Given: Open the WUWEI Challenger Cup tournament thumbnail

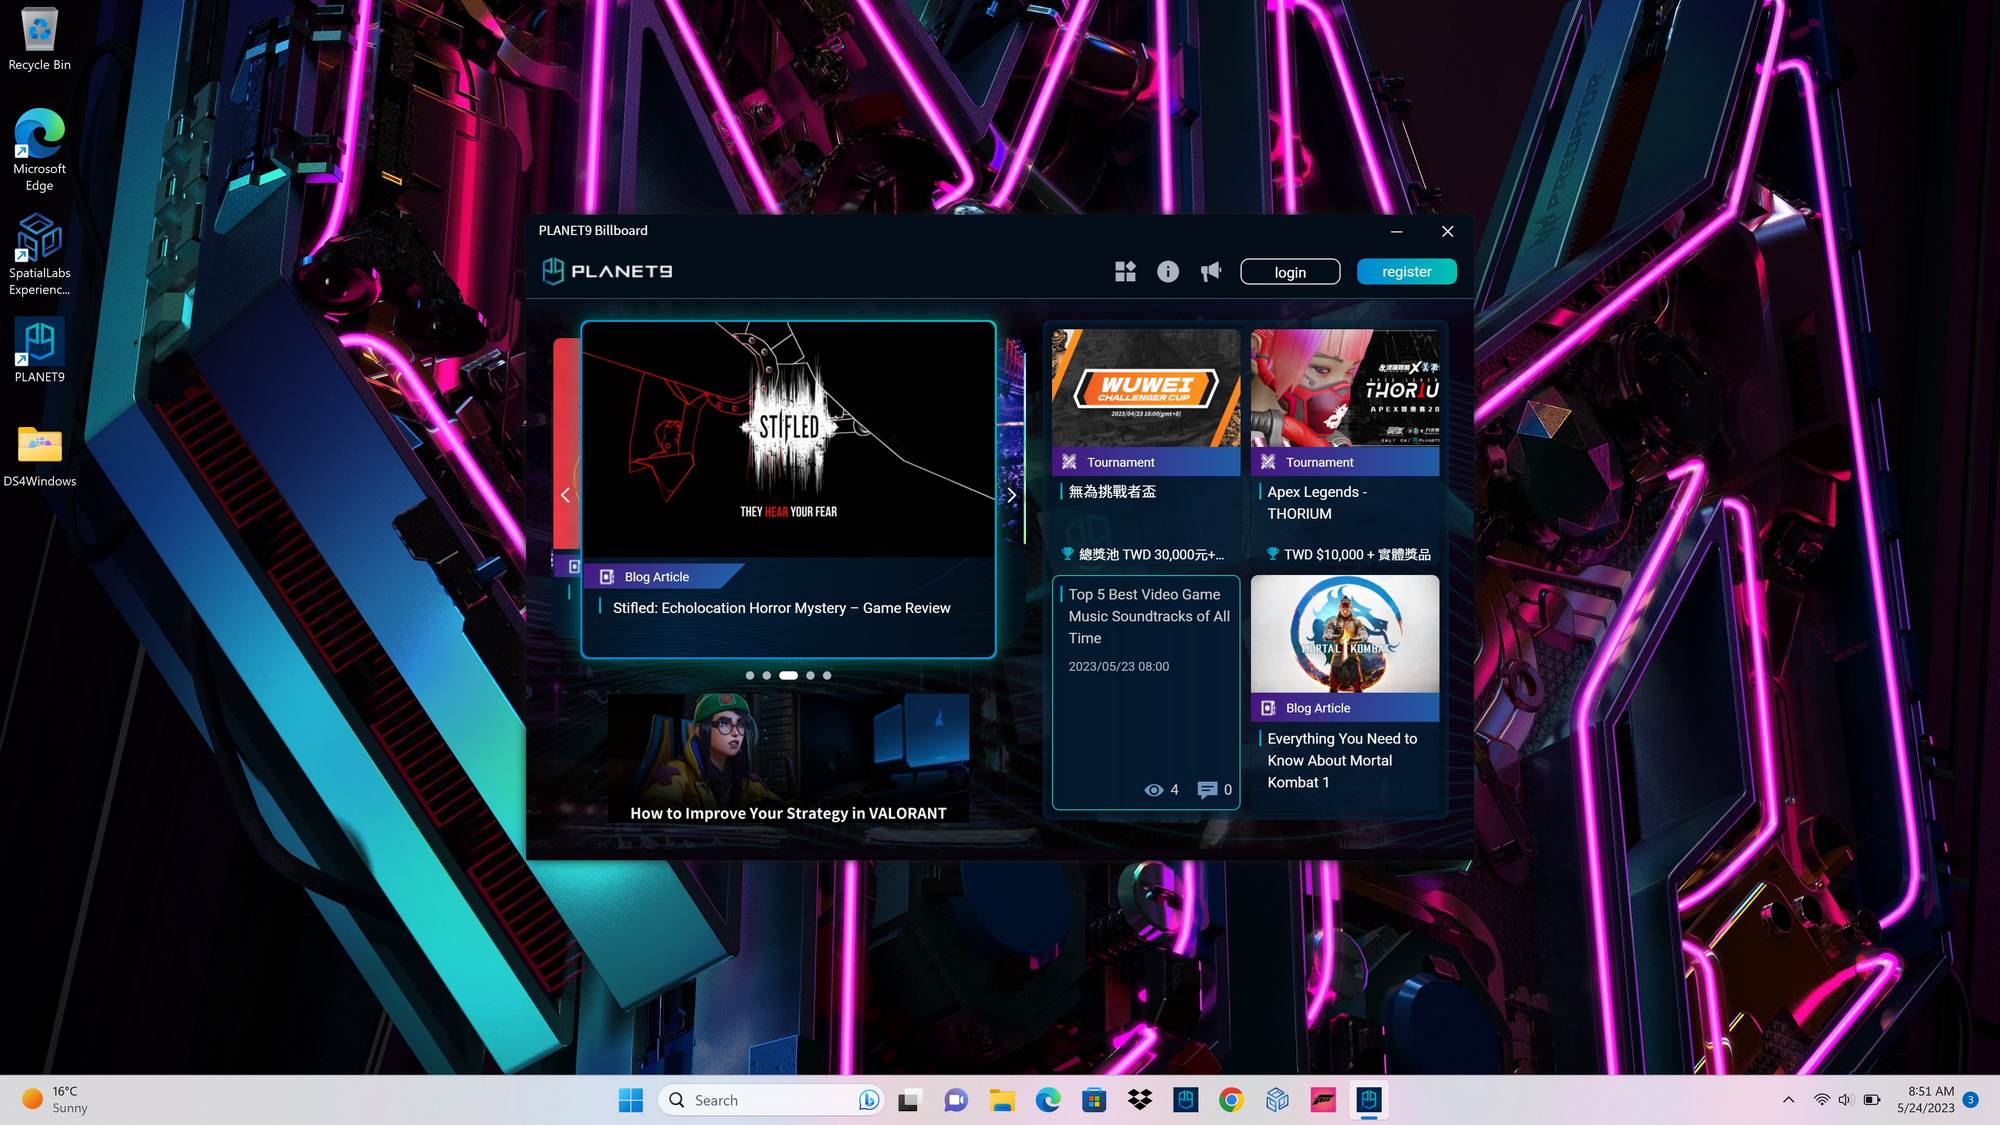Looking at the screenshot, I should click(x=1146, y=389).
